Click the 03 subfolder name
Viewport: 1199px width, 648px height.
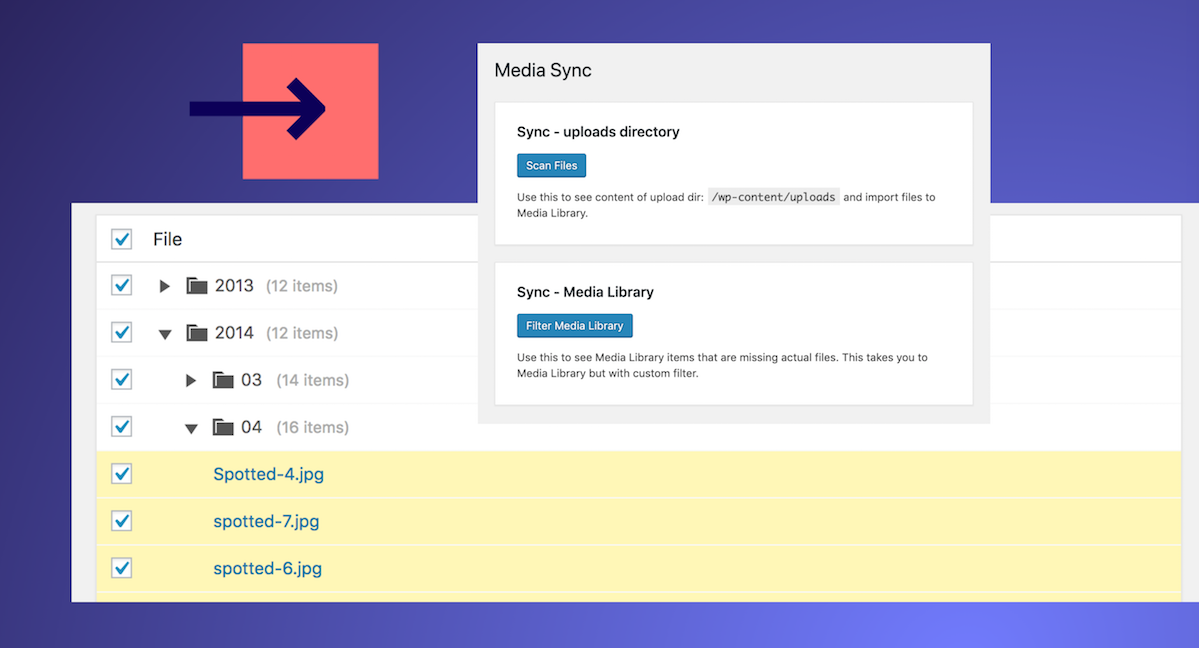coord(252,379)
